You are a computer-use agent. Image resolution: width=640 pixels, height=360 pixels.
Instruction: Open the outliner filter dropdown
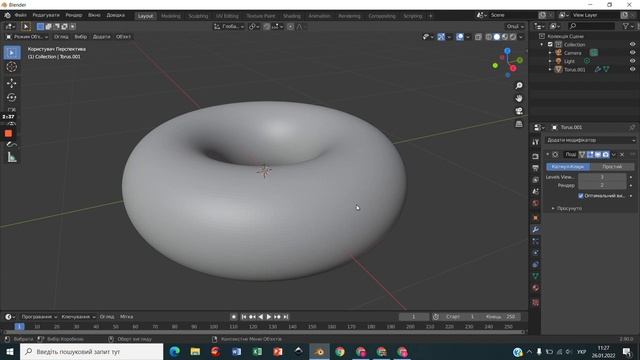coord(628,26)
